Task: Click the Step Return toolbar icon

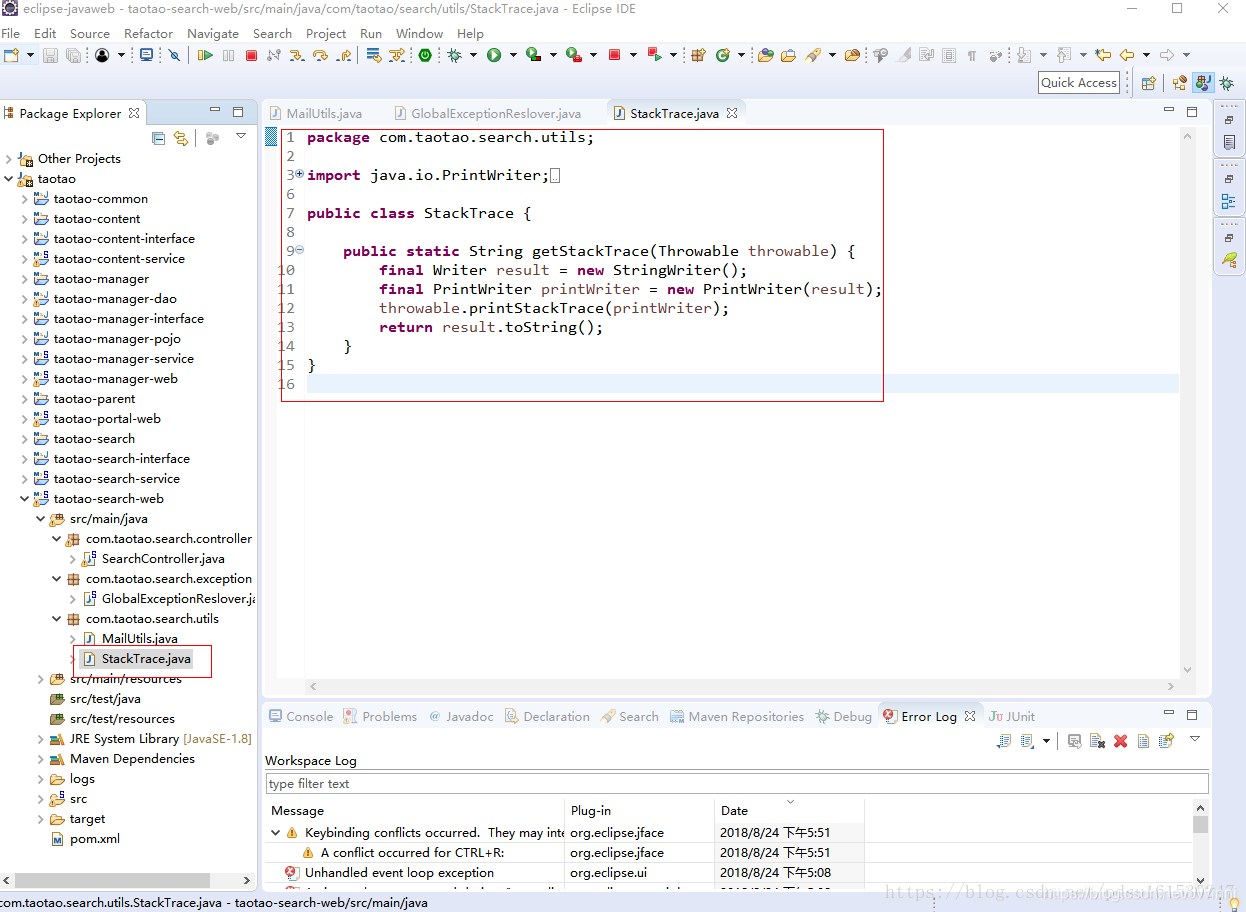Action: tap(343, 55)
